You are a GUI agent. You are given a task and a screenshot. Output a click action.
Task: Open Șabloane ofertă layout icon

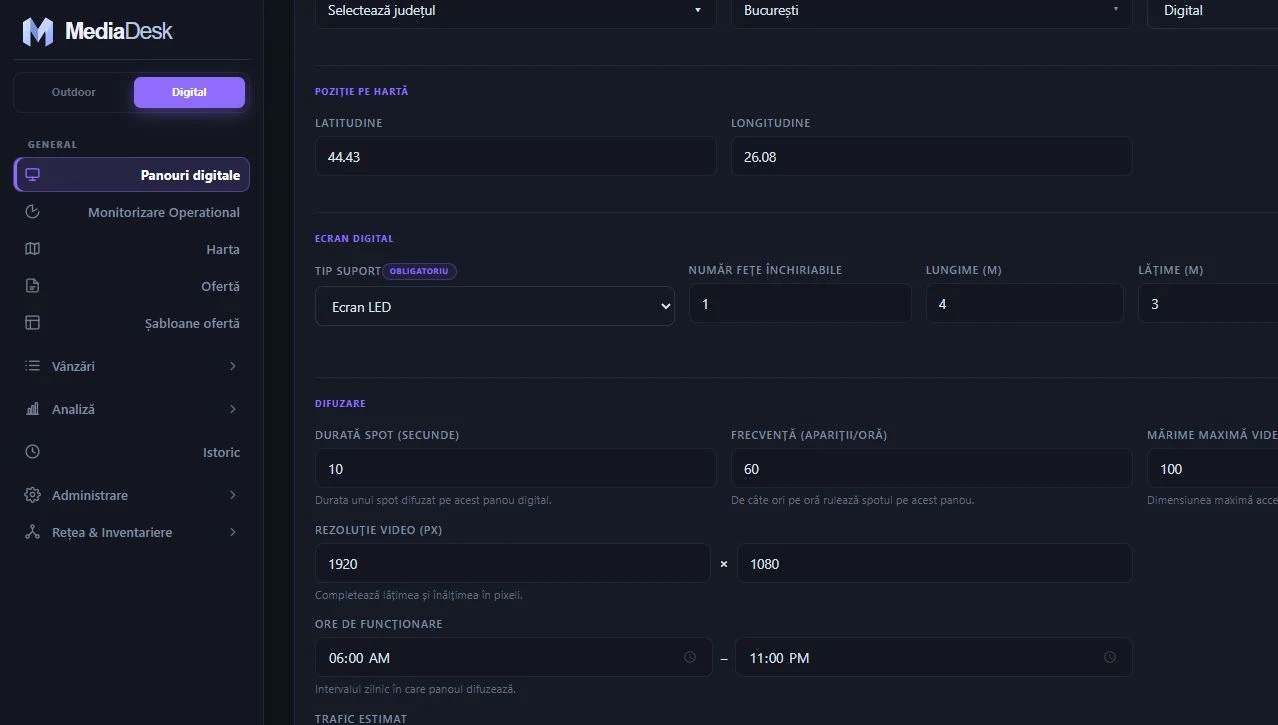32,323
